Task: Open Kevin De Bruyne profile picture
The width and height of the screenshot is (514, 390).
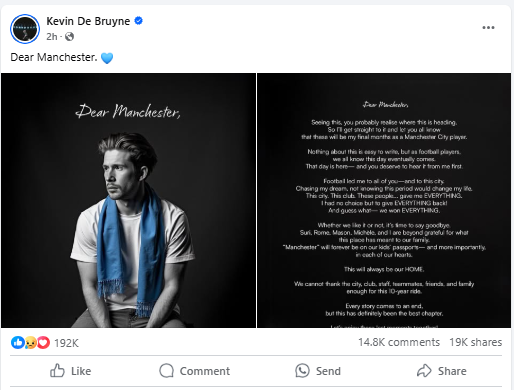Action: tap(25, 29)
